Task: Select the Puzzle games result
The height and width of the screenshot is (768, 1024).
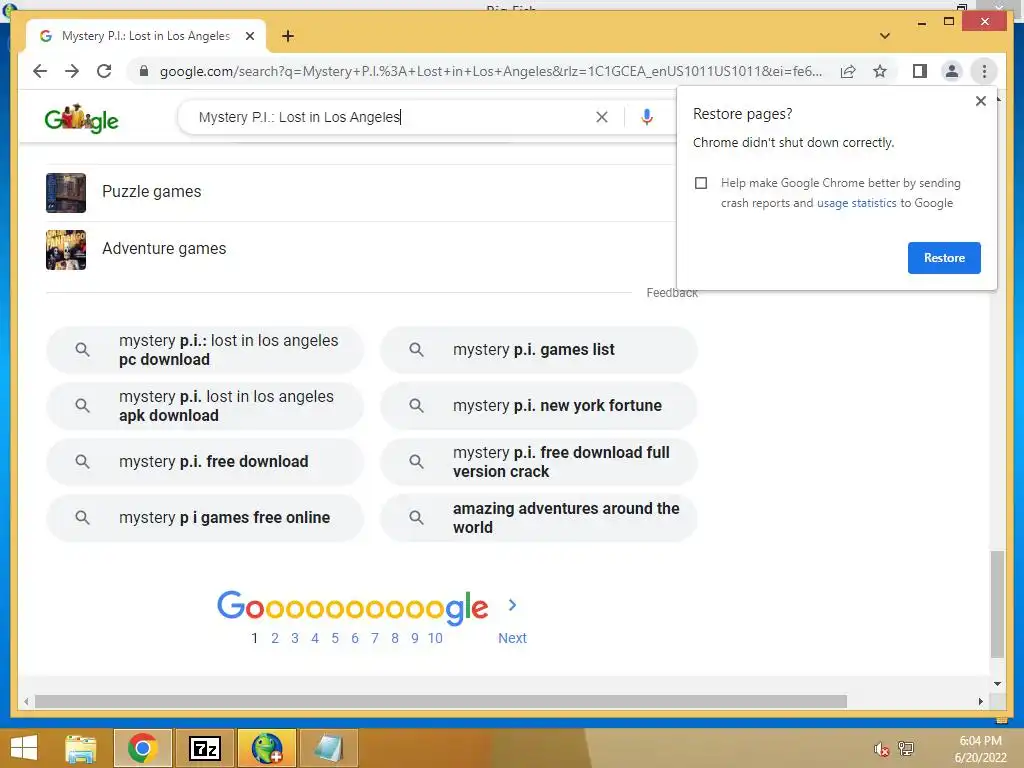Action: pyautogui.click(x=152, y=191)
